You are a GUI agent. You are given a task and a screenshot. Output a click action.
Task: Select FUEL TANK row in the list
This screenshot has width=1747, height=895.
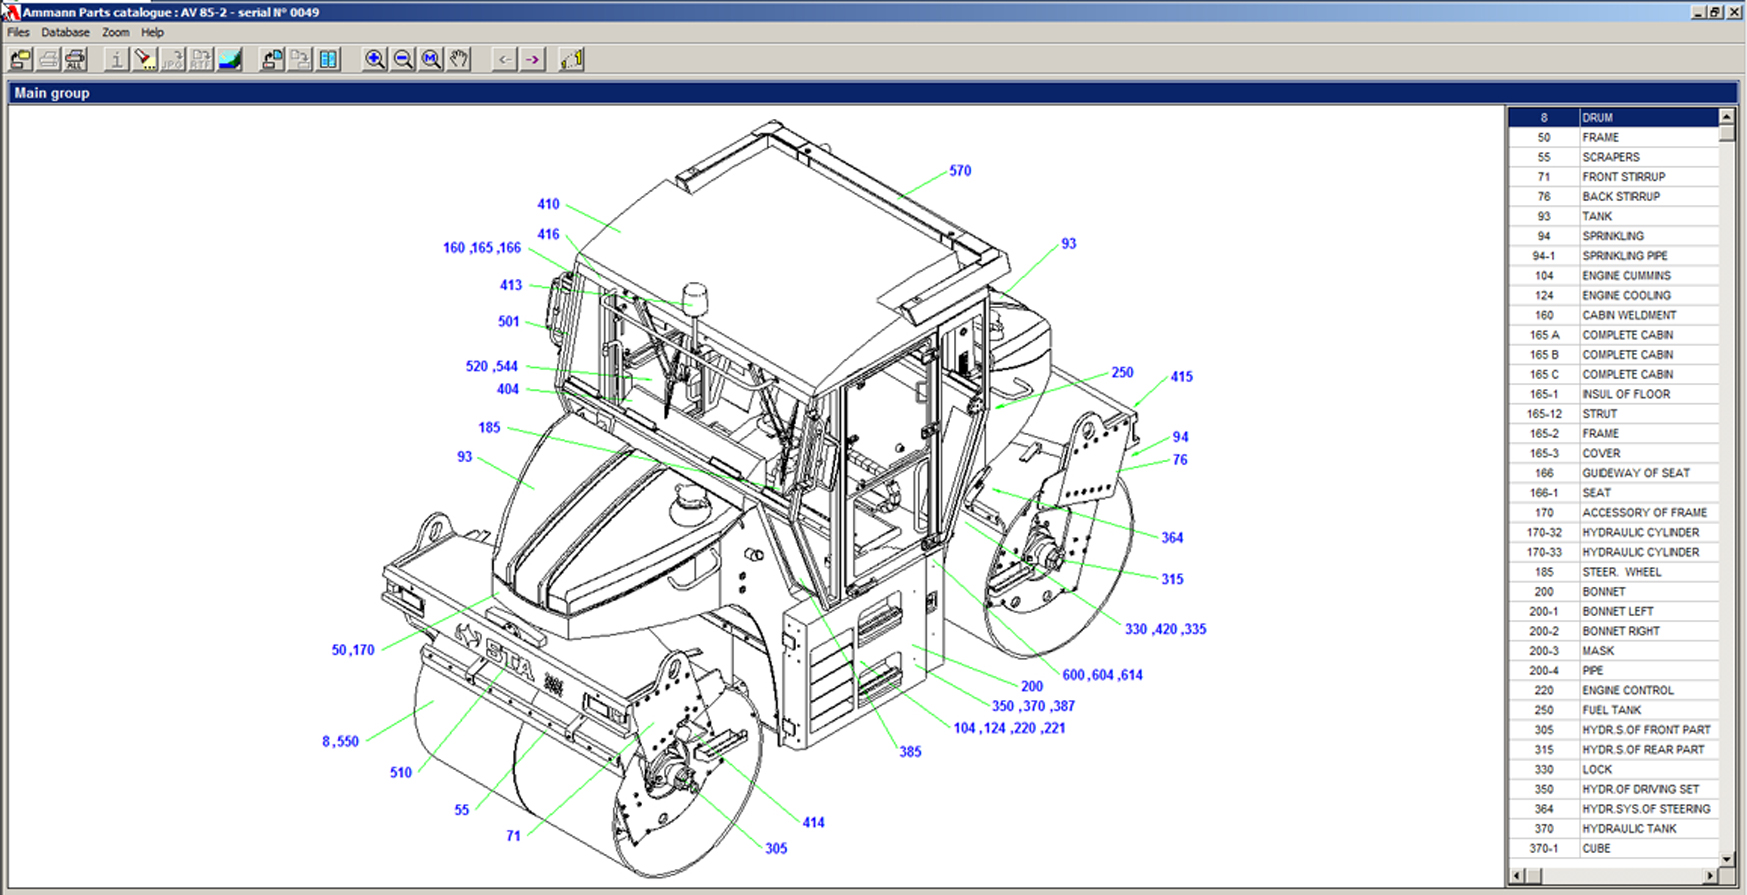pyautogui.click(x=1611, y=710)
